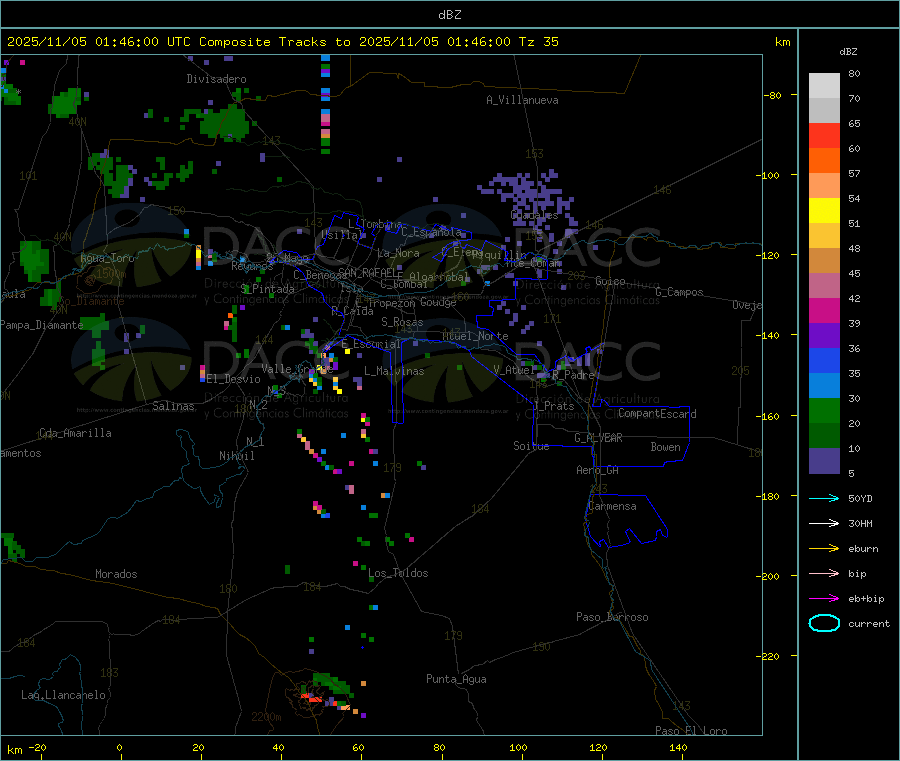
Task: Click the 'Morados' map label
Action: (116, 574)
